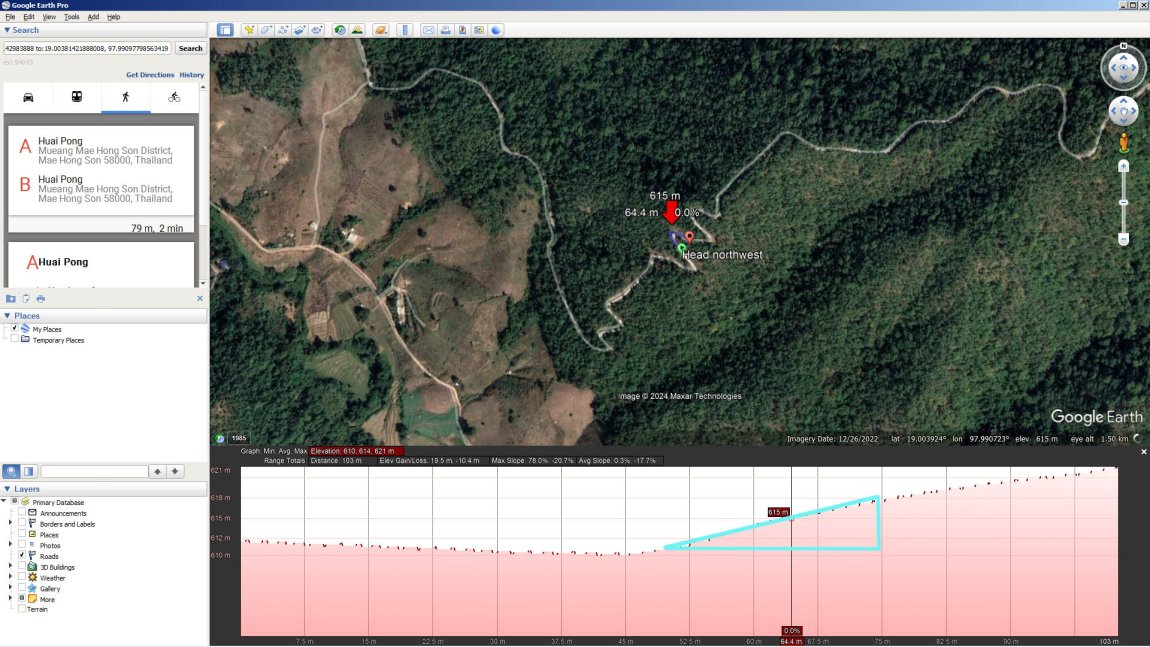
Task: Enable the 3D Buildings layer
Action: coord(23,566)
